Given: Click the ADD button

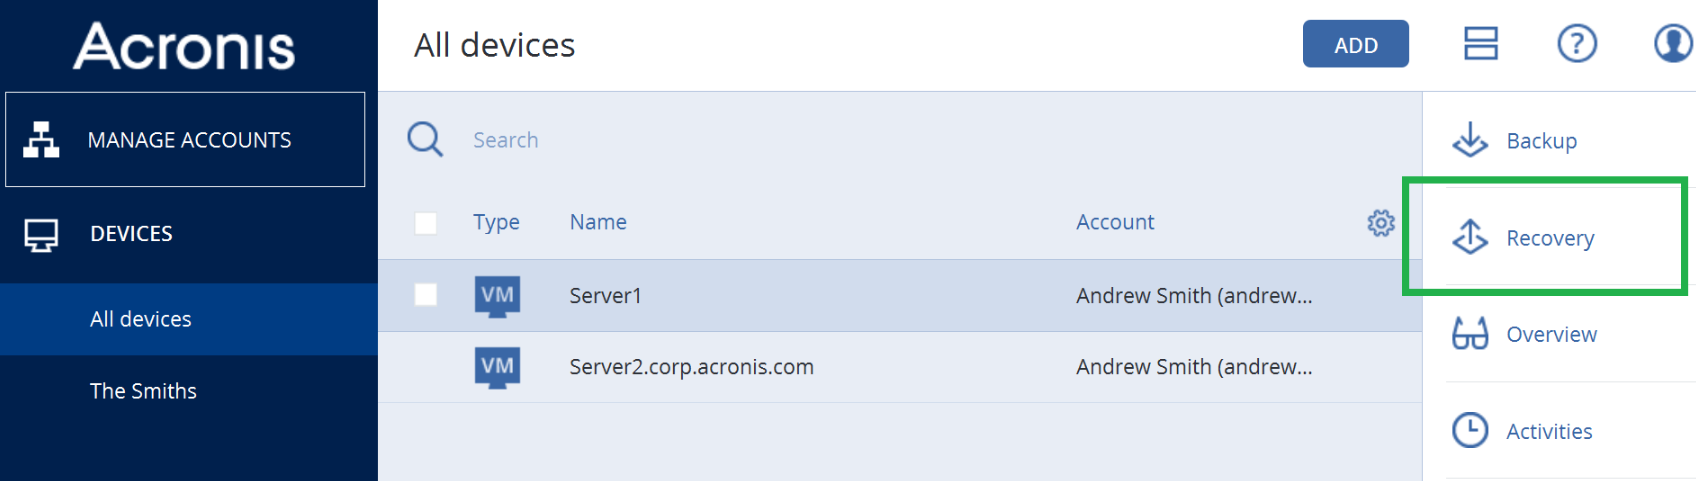Looking at the screenshot, I should point(1355,44).
